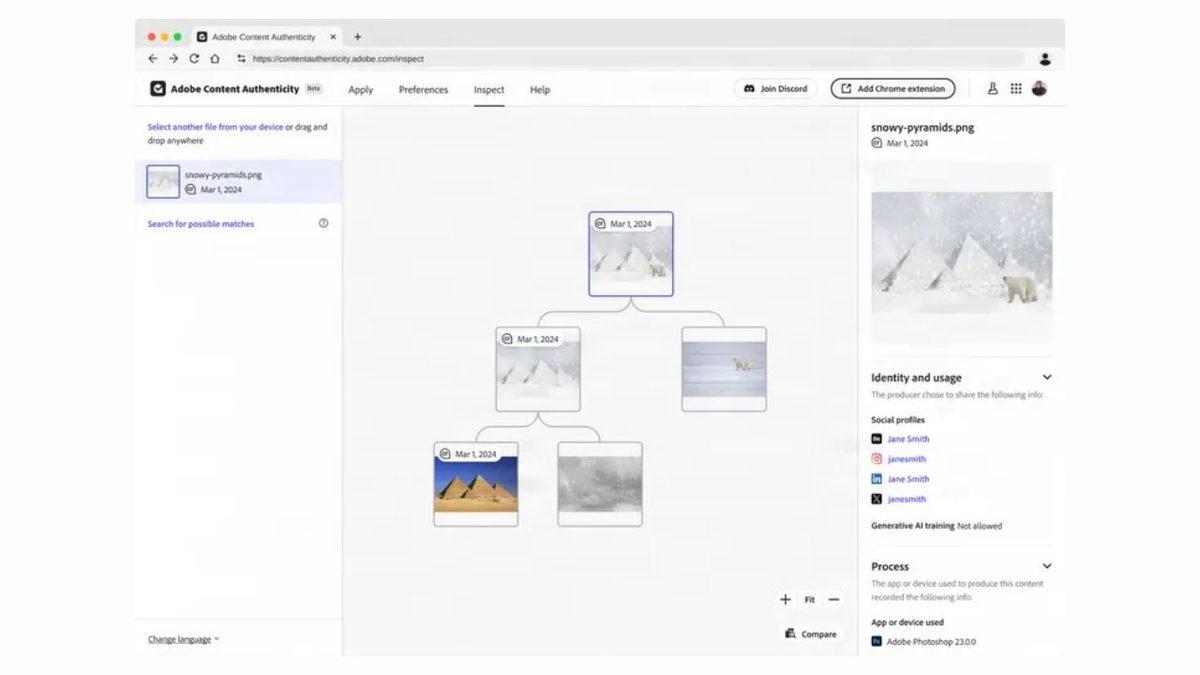This screenshot has height=675, width=1200.
Task: Click the Compare icon below the zoom controls
Action: coord(789,633)
